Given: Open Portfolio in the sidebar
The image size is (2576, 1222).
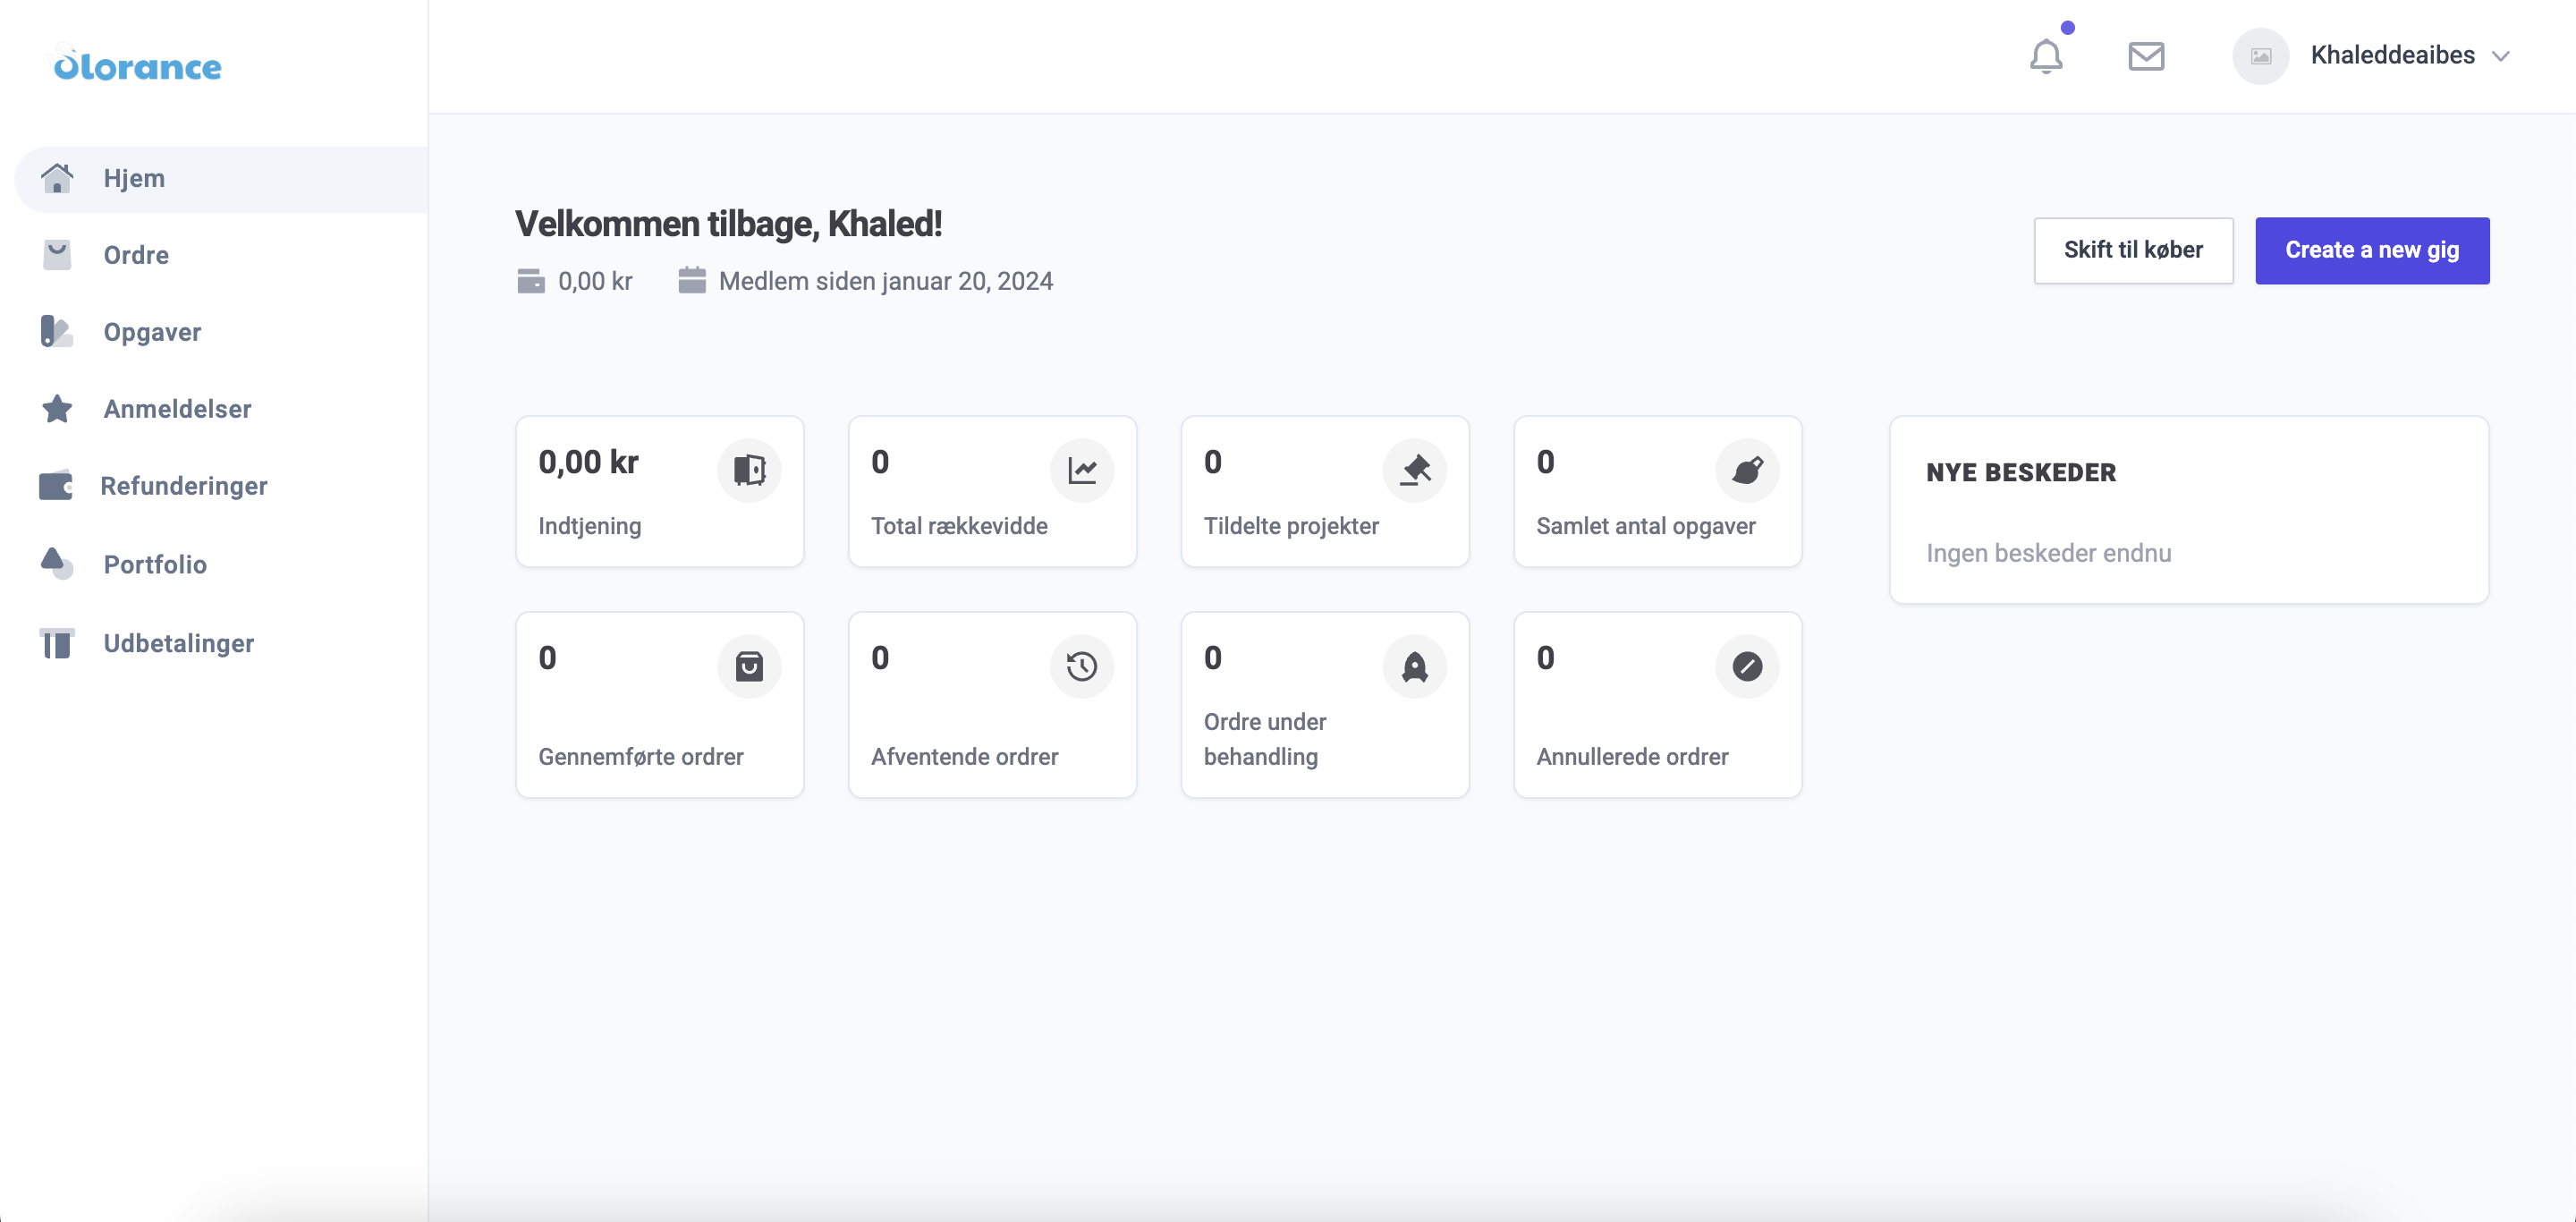Looking at the screenshot, I should tap(155, 564).
